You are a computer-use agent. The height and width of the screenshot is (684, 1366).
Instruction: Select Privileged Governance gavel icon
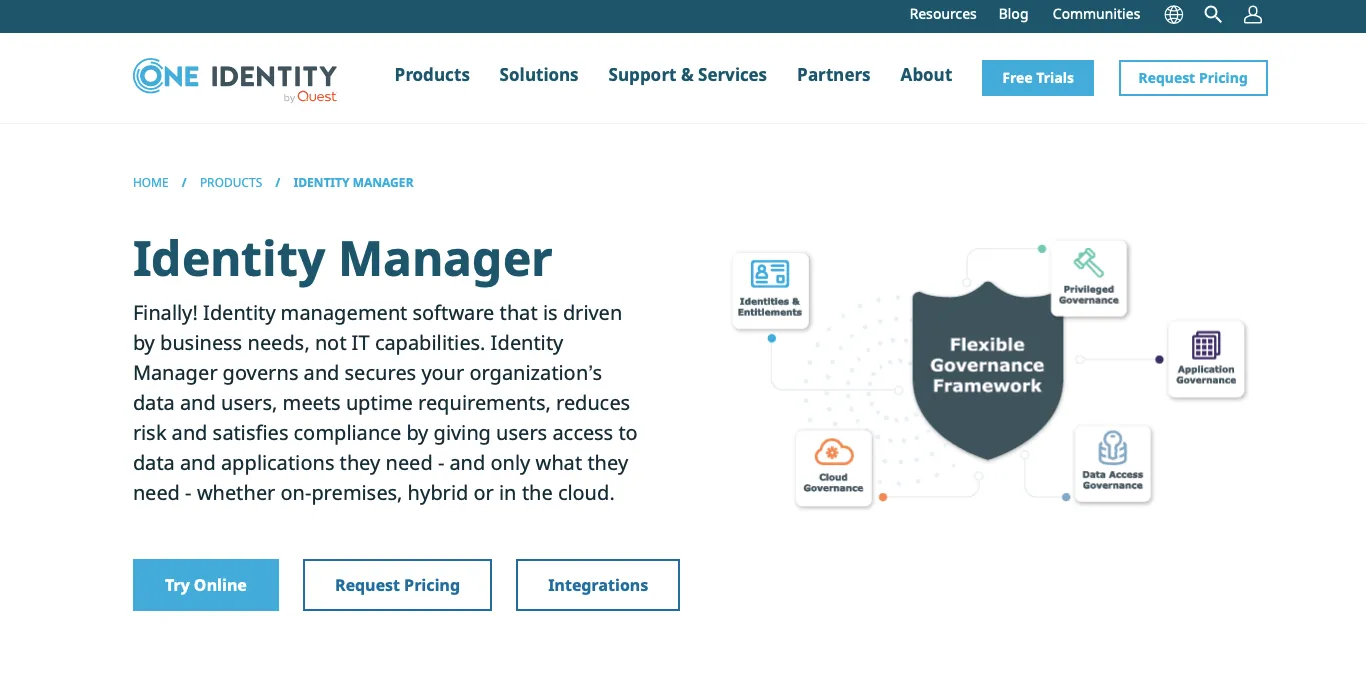[x=1089, y=263]
